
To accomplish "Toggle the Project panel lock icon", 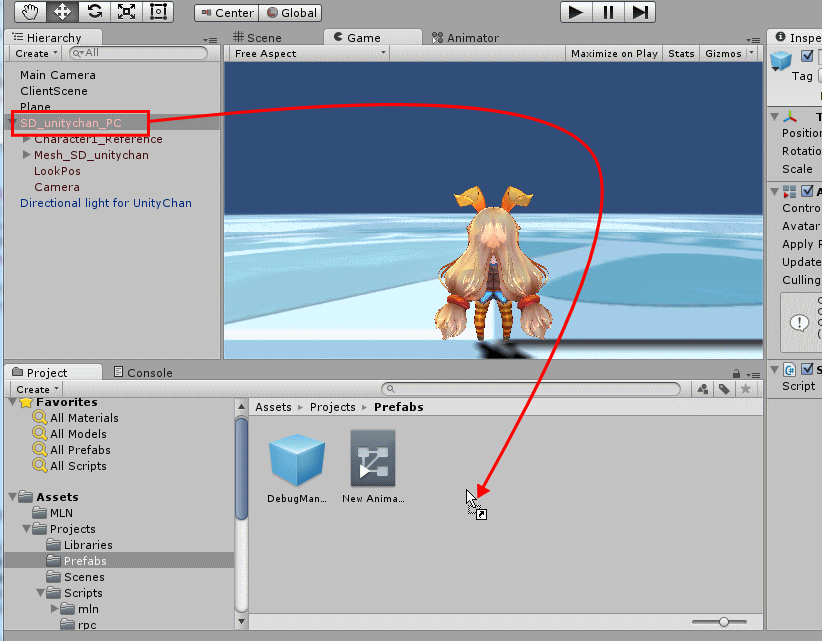I will 737,374.
